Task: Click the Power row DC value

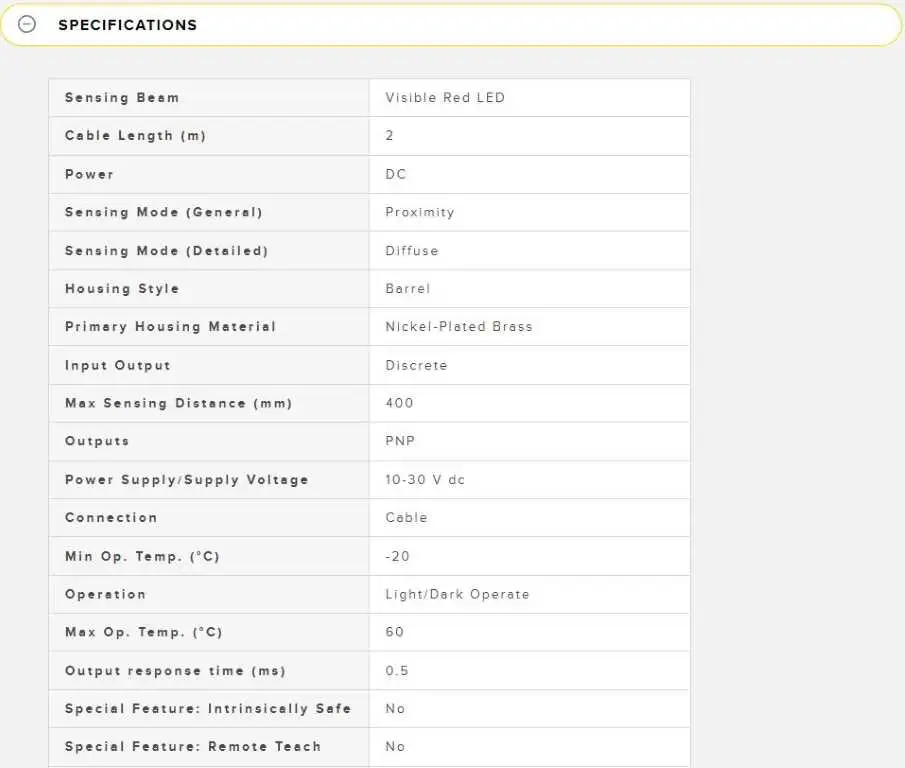Action: (x=396, y=174)
